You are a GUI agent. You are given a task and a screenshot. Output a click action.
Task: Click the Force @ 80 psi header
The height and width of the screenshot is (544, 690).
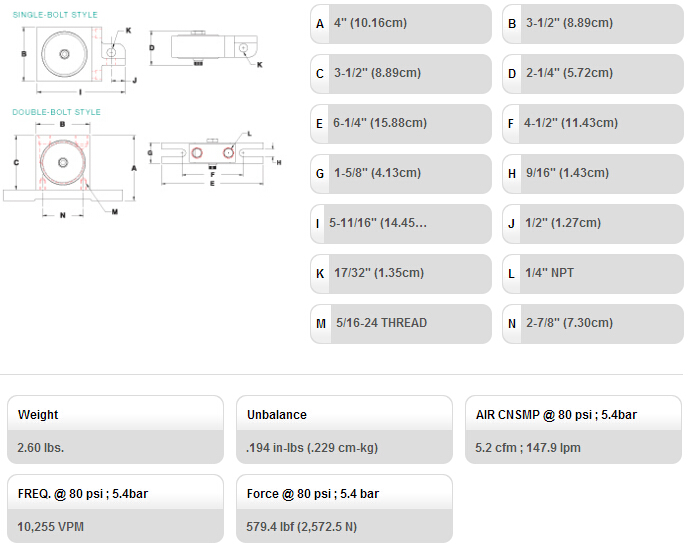pyautogui.click(x=313, y=494)
